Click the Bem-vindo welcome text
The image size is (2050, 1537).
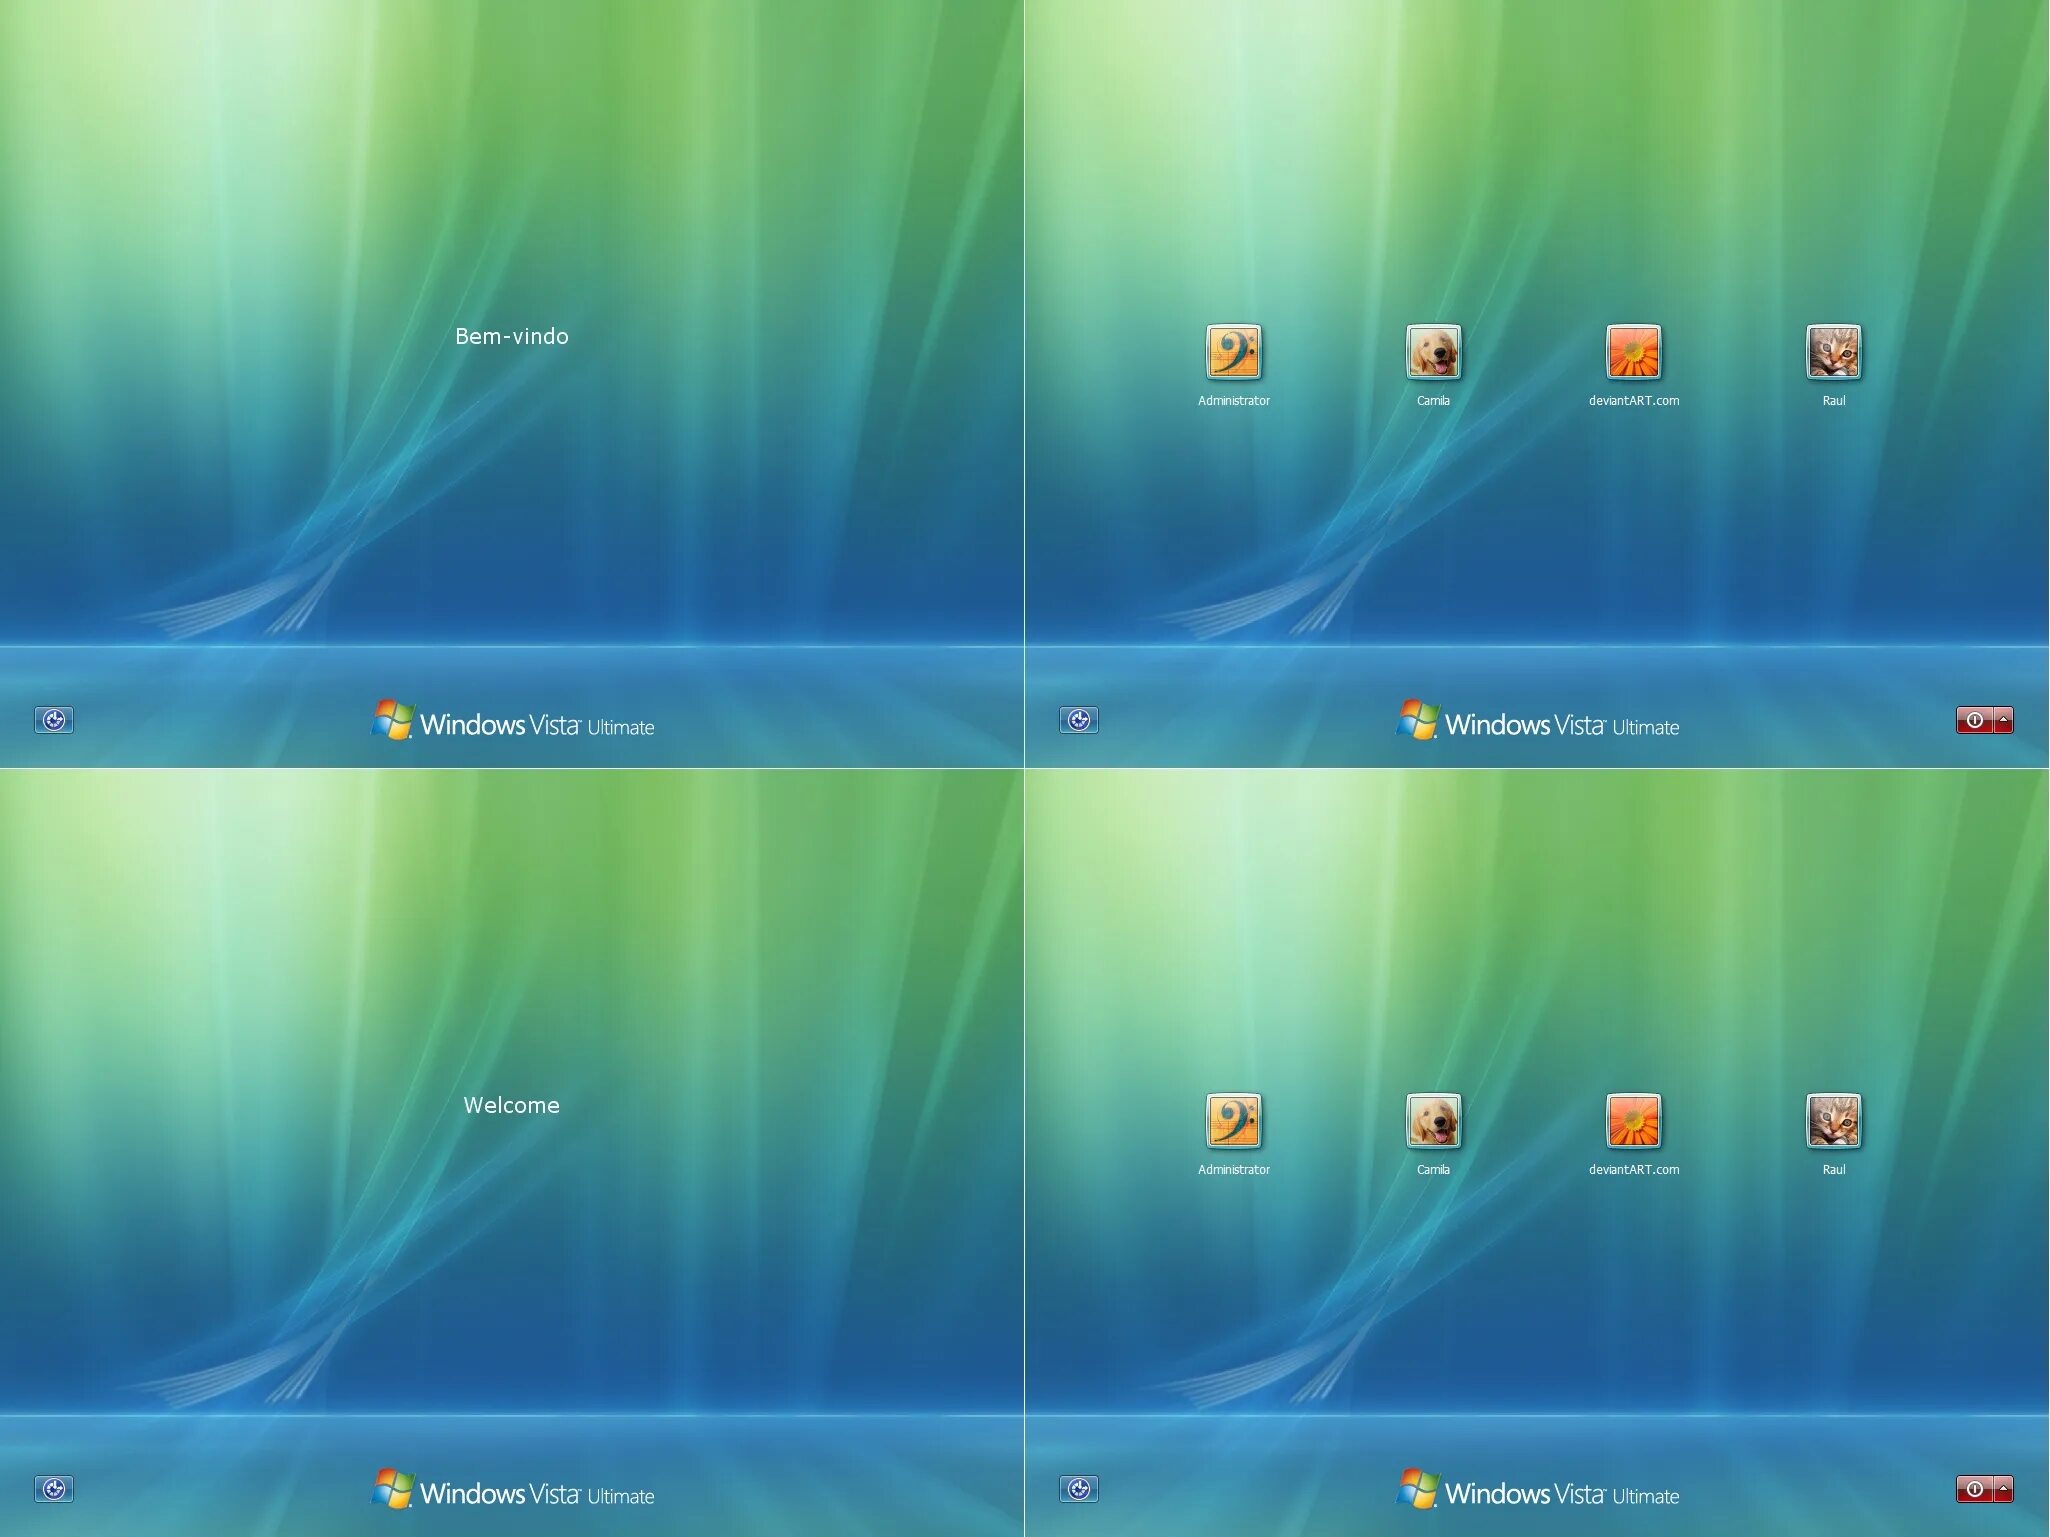pos(512,337)
